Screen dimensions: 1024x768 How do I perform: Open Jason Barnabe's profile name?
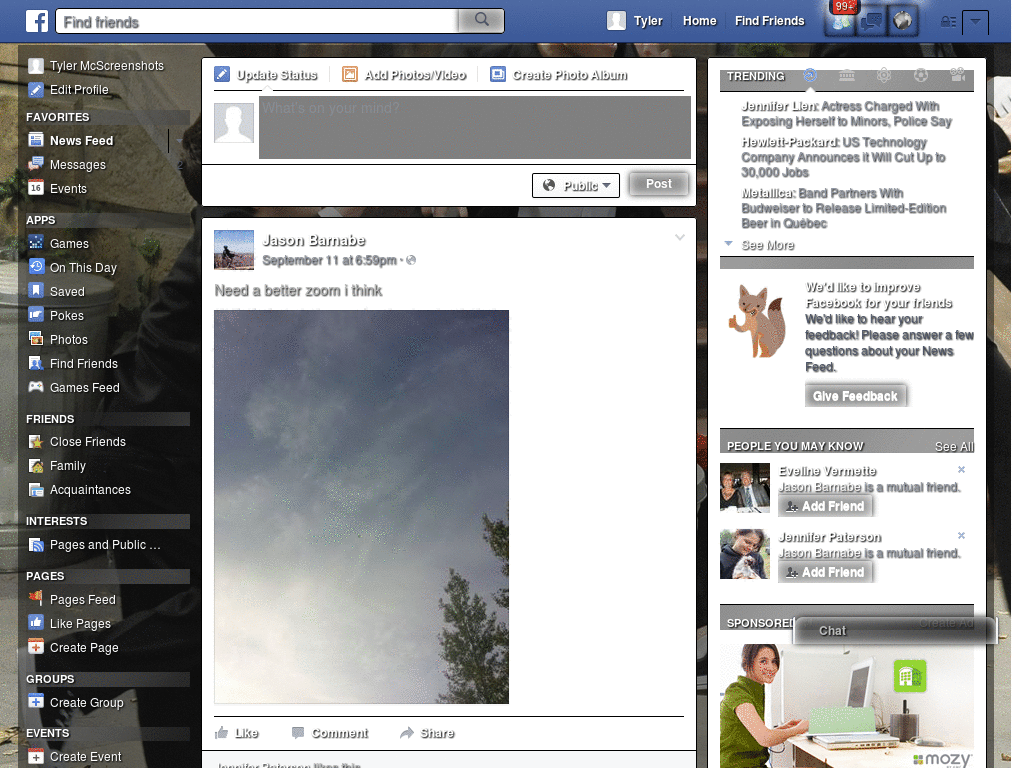313,241
